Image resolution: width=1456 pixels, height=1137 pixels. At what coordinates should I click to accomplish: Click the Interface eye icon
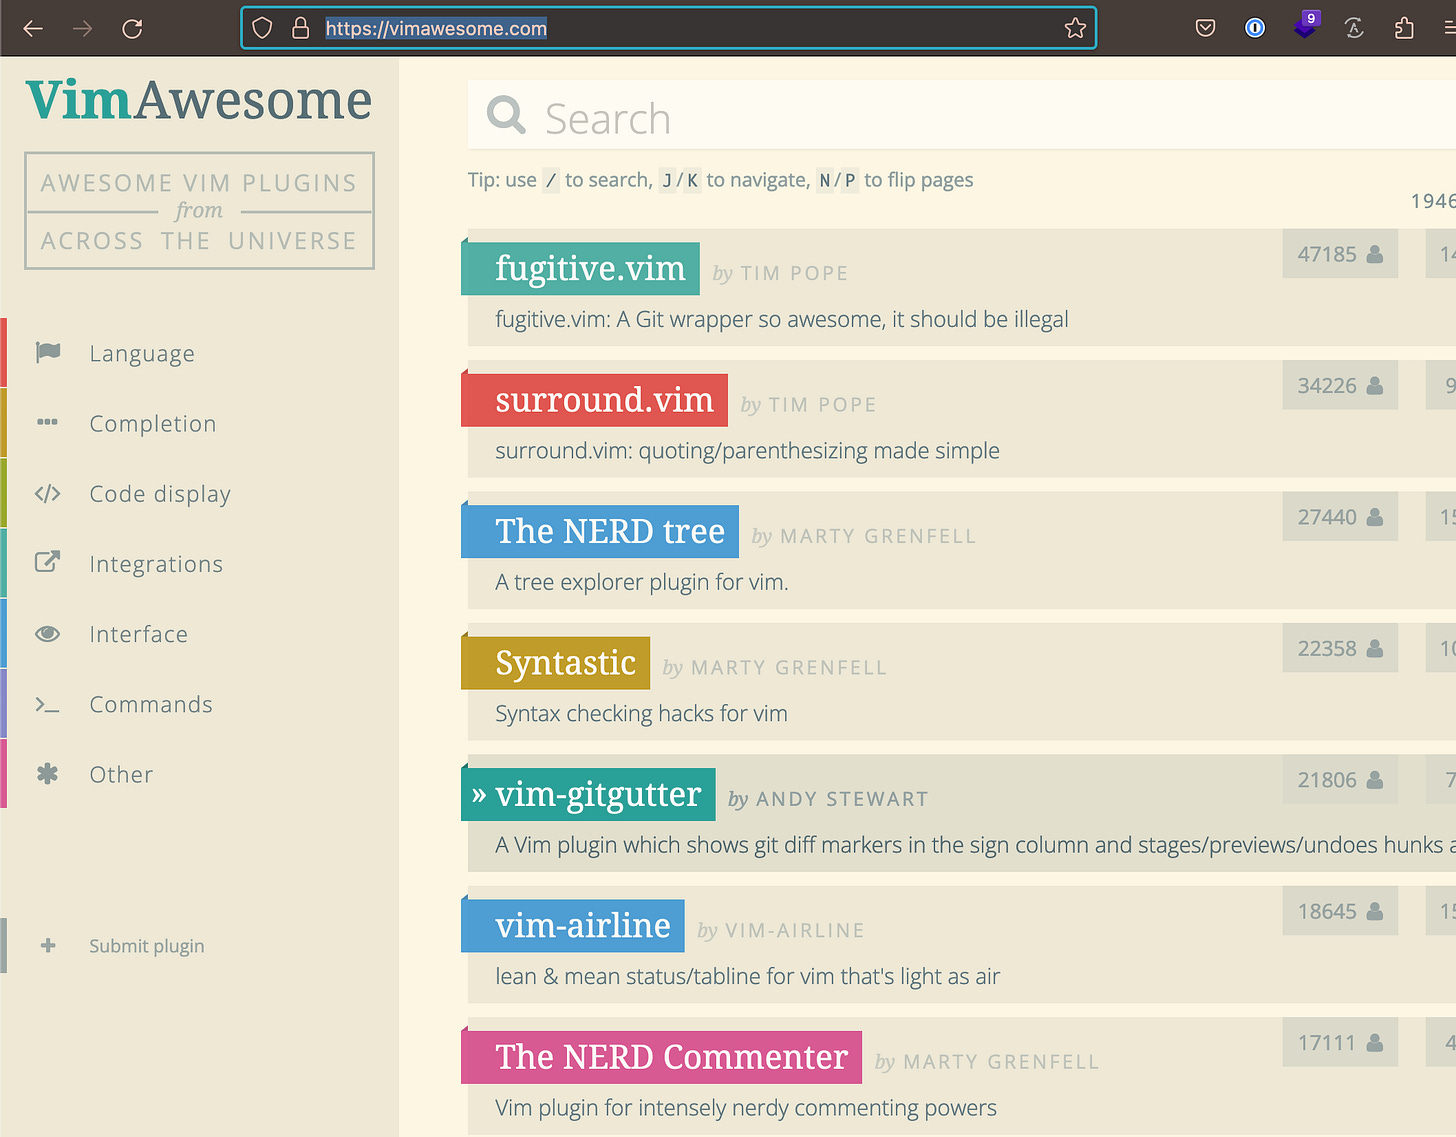(47, 634)
